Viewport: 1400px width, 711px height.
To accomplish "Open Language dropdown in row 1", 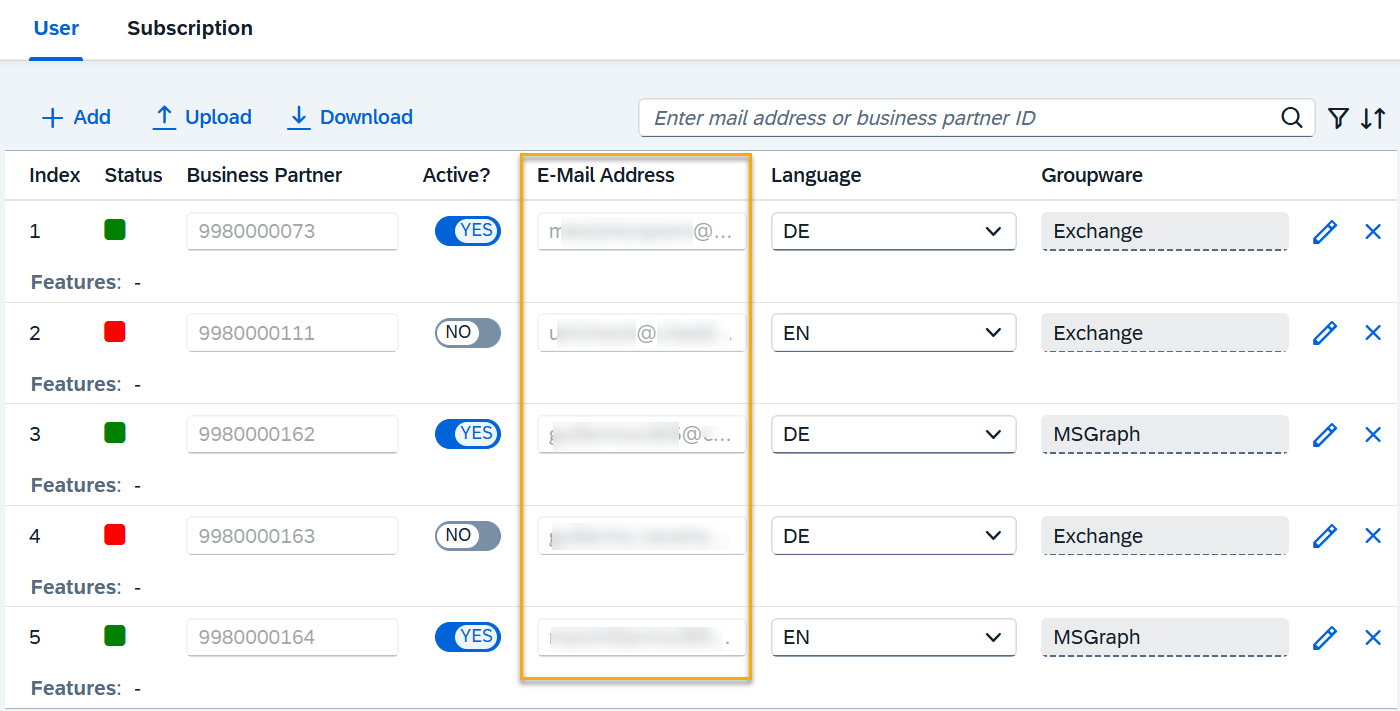I will [893, 232].
